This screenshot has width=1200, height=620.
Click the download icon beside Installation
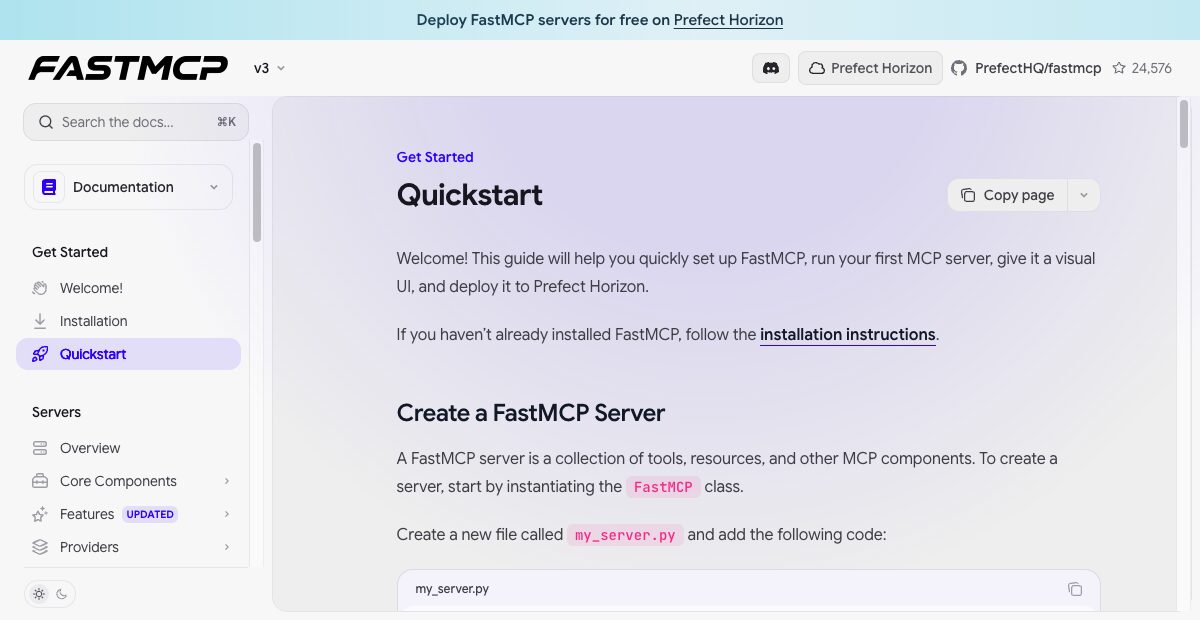40,321
